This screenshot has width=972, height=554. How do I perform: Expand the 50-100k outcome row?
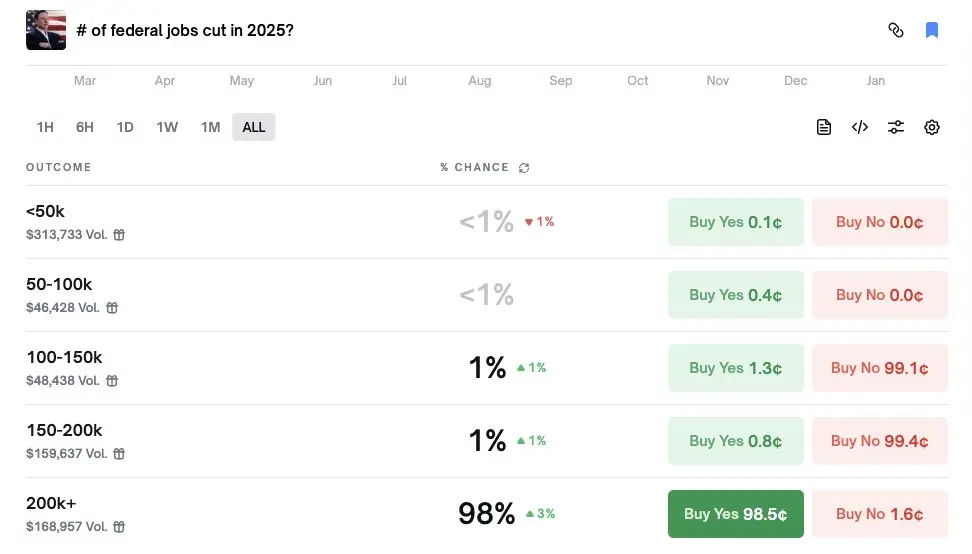300,295
